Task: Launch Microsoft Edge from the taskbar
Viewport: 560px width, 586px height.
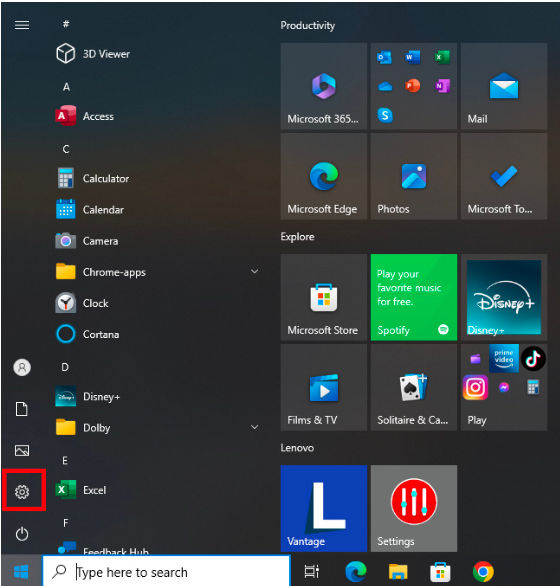Action: [x=356, y=572]
